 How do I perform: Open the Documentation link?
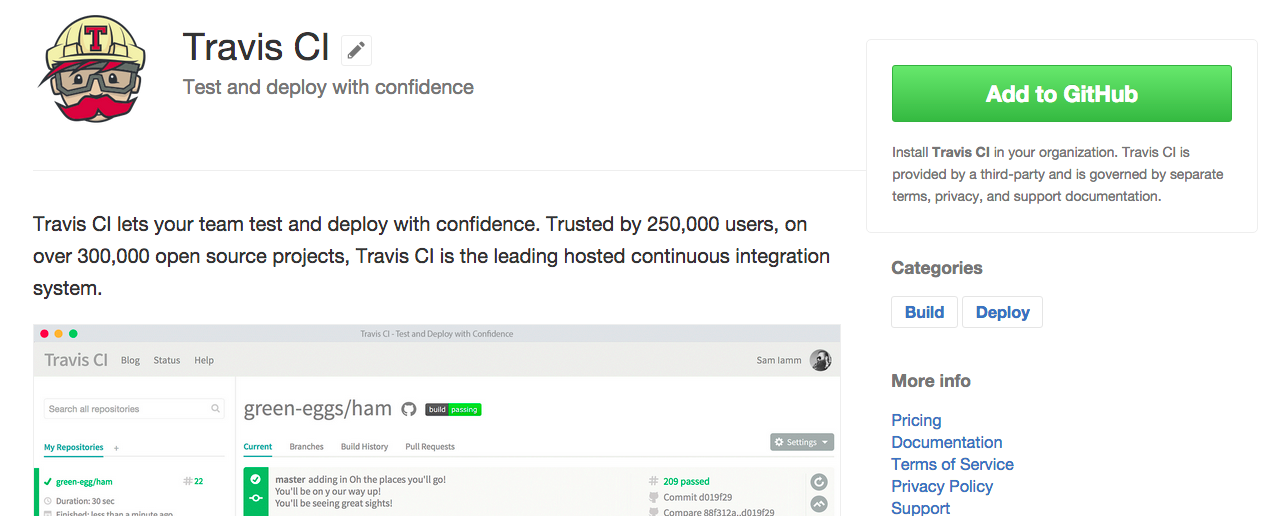point(946,442)
